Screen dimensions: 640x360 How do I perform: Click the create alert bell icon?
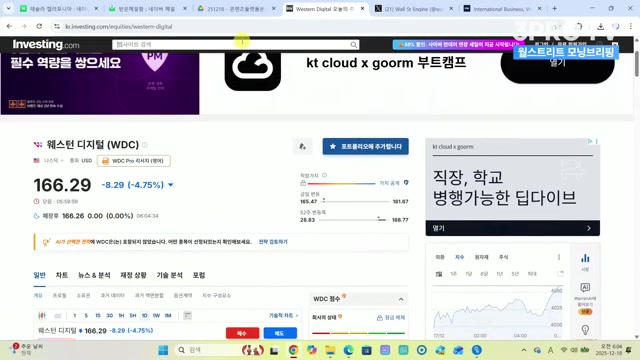point(302,147)
